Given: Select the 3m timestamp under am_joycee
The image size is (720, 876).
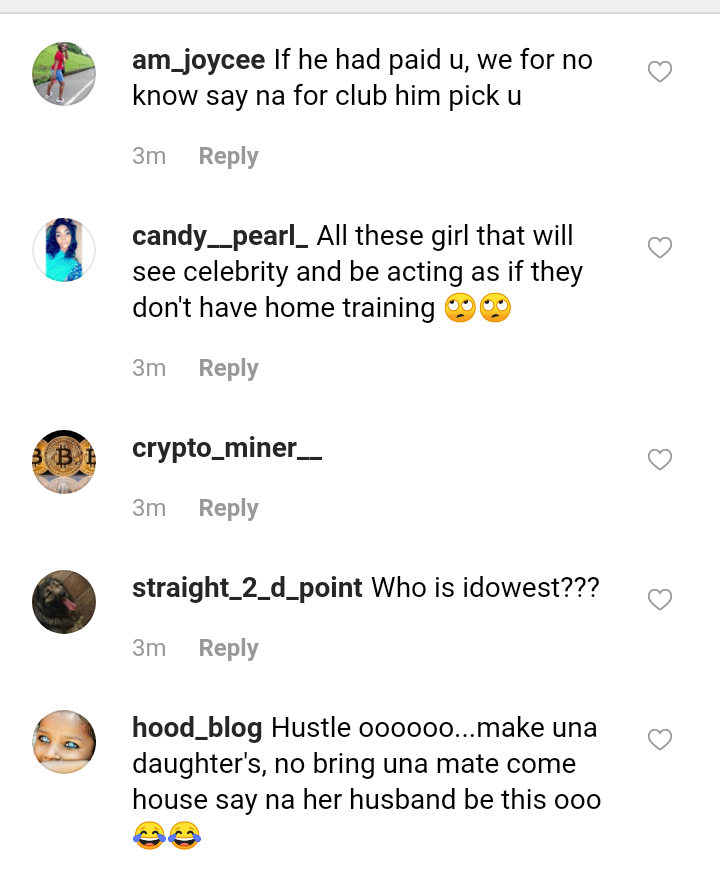Looking at the screenshot, I should [149, 156].
